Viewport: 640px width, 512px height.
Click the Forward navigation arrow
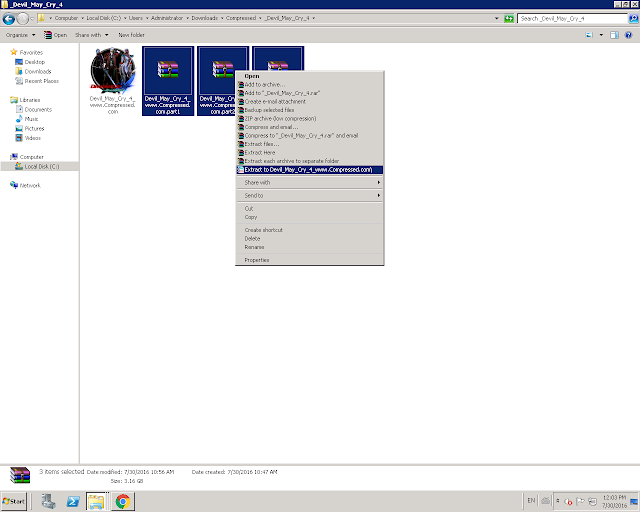pyautogui.click(x=23, y=18)
